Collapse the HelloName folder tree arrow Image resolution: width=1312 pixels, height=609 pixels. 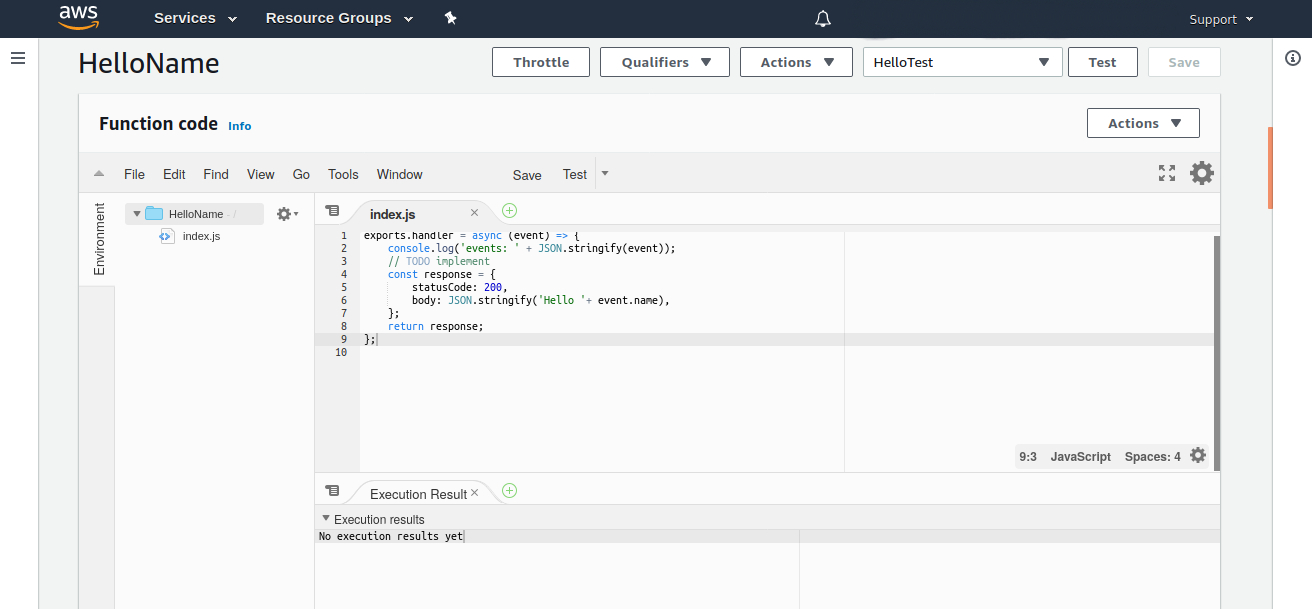click(137, 214)
